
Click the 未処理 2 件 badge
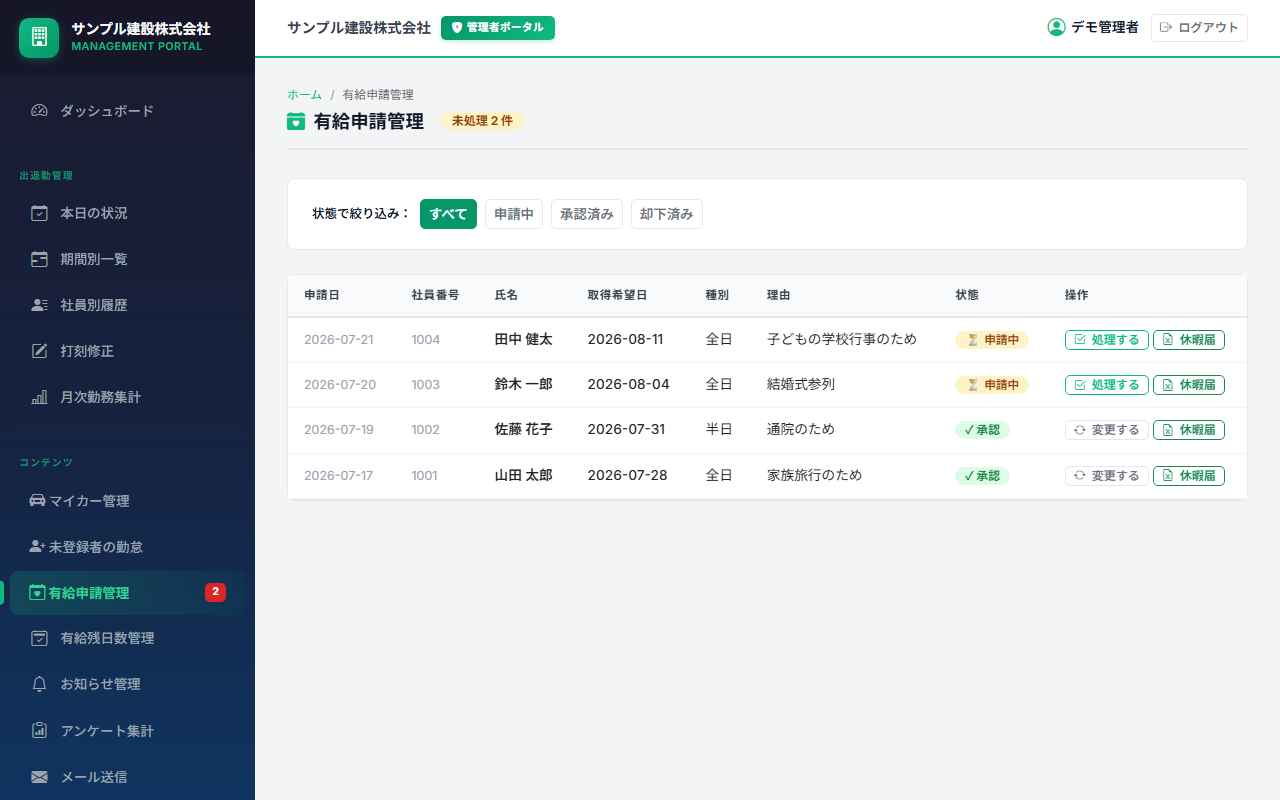[x=482, y=121]
